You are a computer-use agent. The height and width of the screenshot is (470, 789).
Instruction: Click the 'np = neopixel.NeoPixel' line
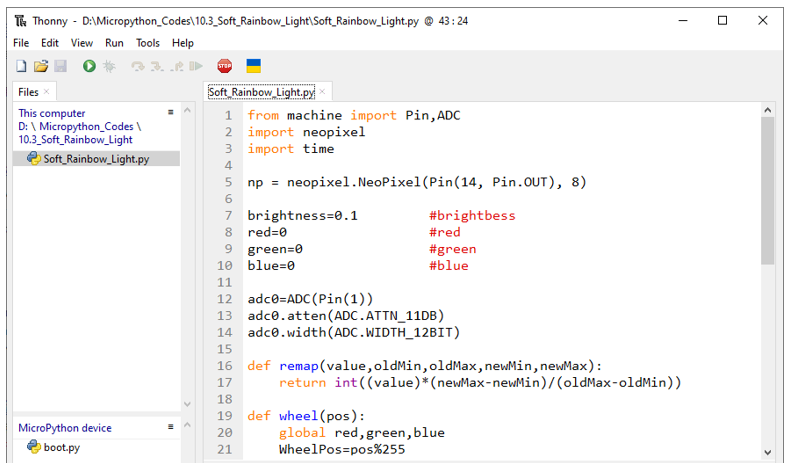(x=417, y=182)
